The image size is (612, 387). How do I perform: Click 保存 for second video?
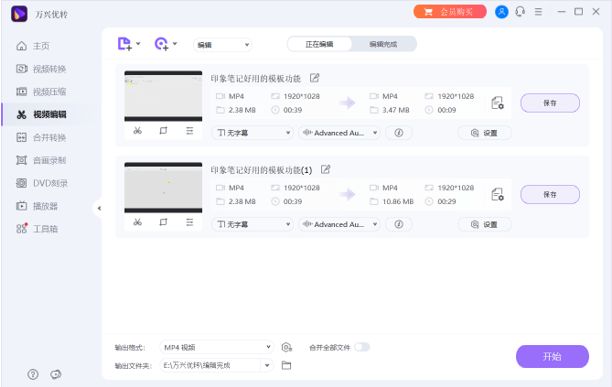(x=550, y=194)
